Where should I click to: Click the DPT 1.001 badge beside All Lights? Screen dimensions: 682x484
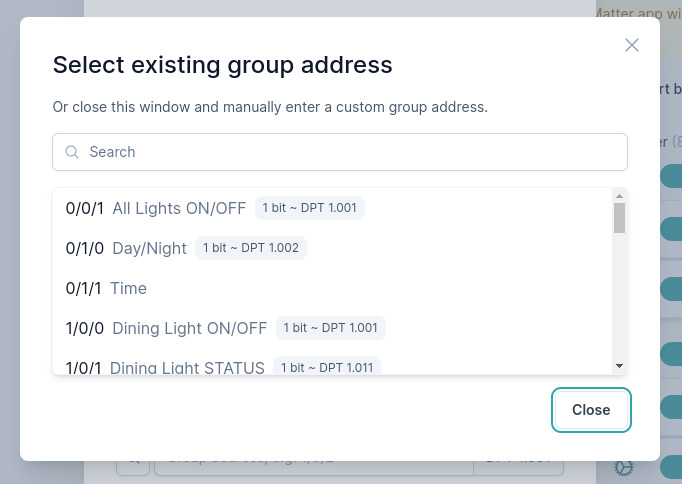tap(310, 208)
